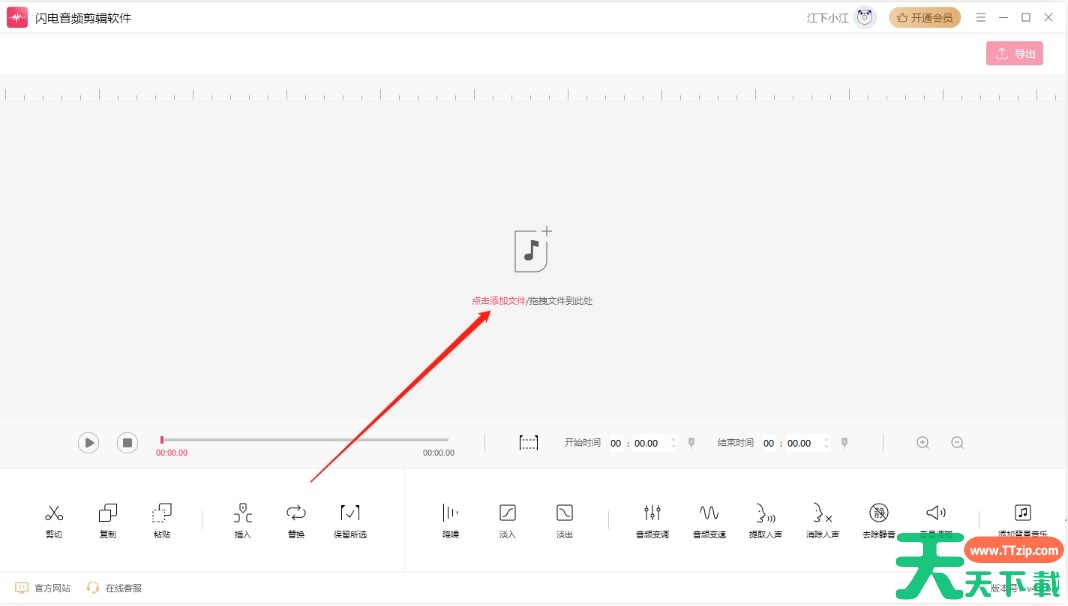Choose the Paste (粘贴) tool

tap(162, 513)
